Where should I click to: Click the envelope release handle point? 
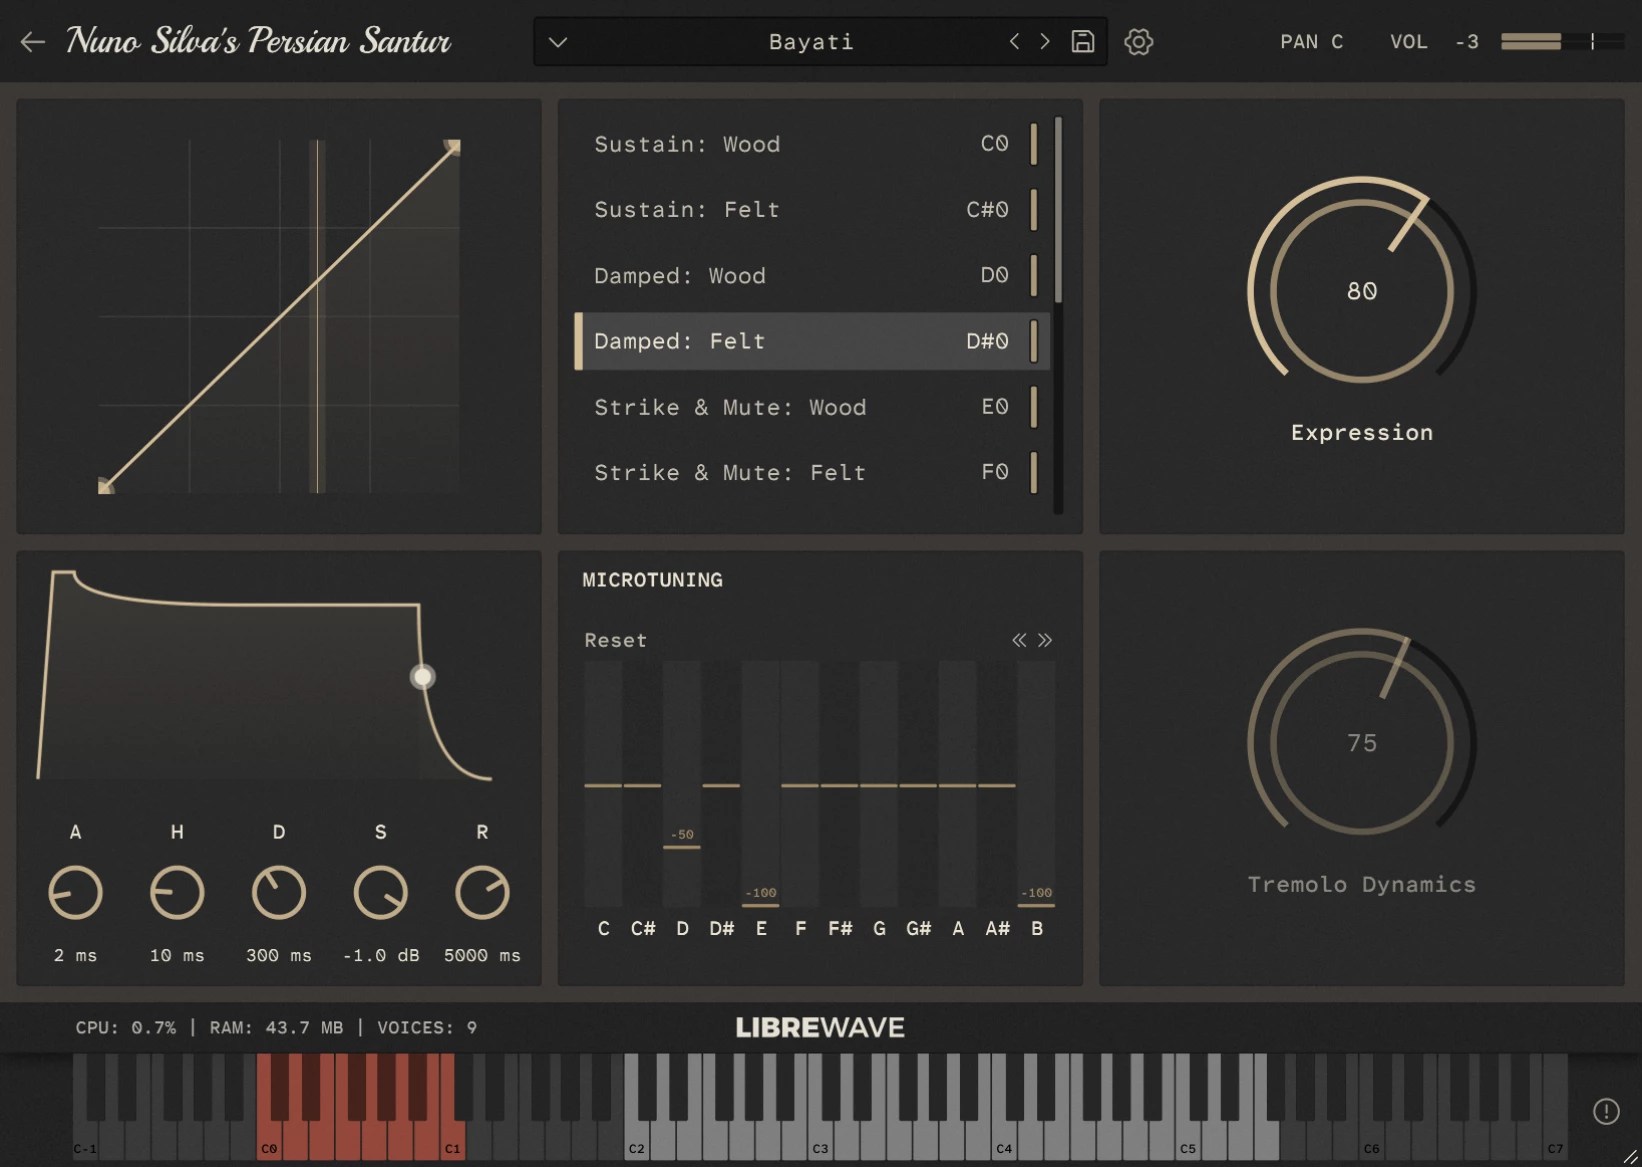coord(423,677)
